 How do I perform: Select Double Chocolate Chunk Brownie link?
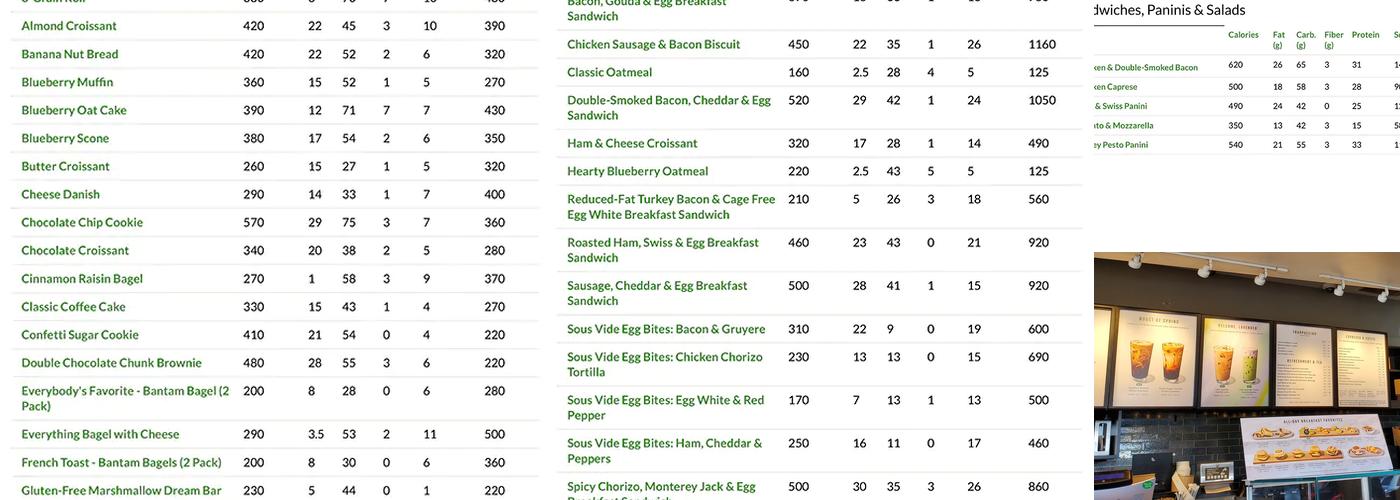(x=111, y=363)
